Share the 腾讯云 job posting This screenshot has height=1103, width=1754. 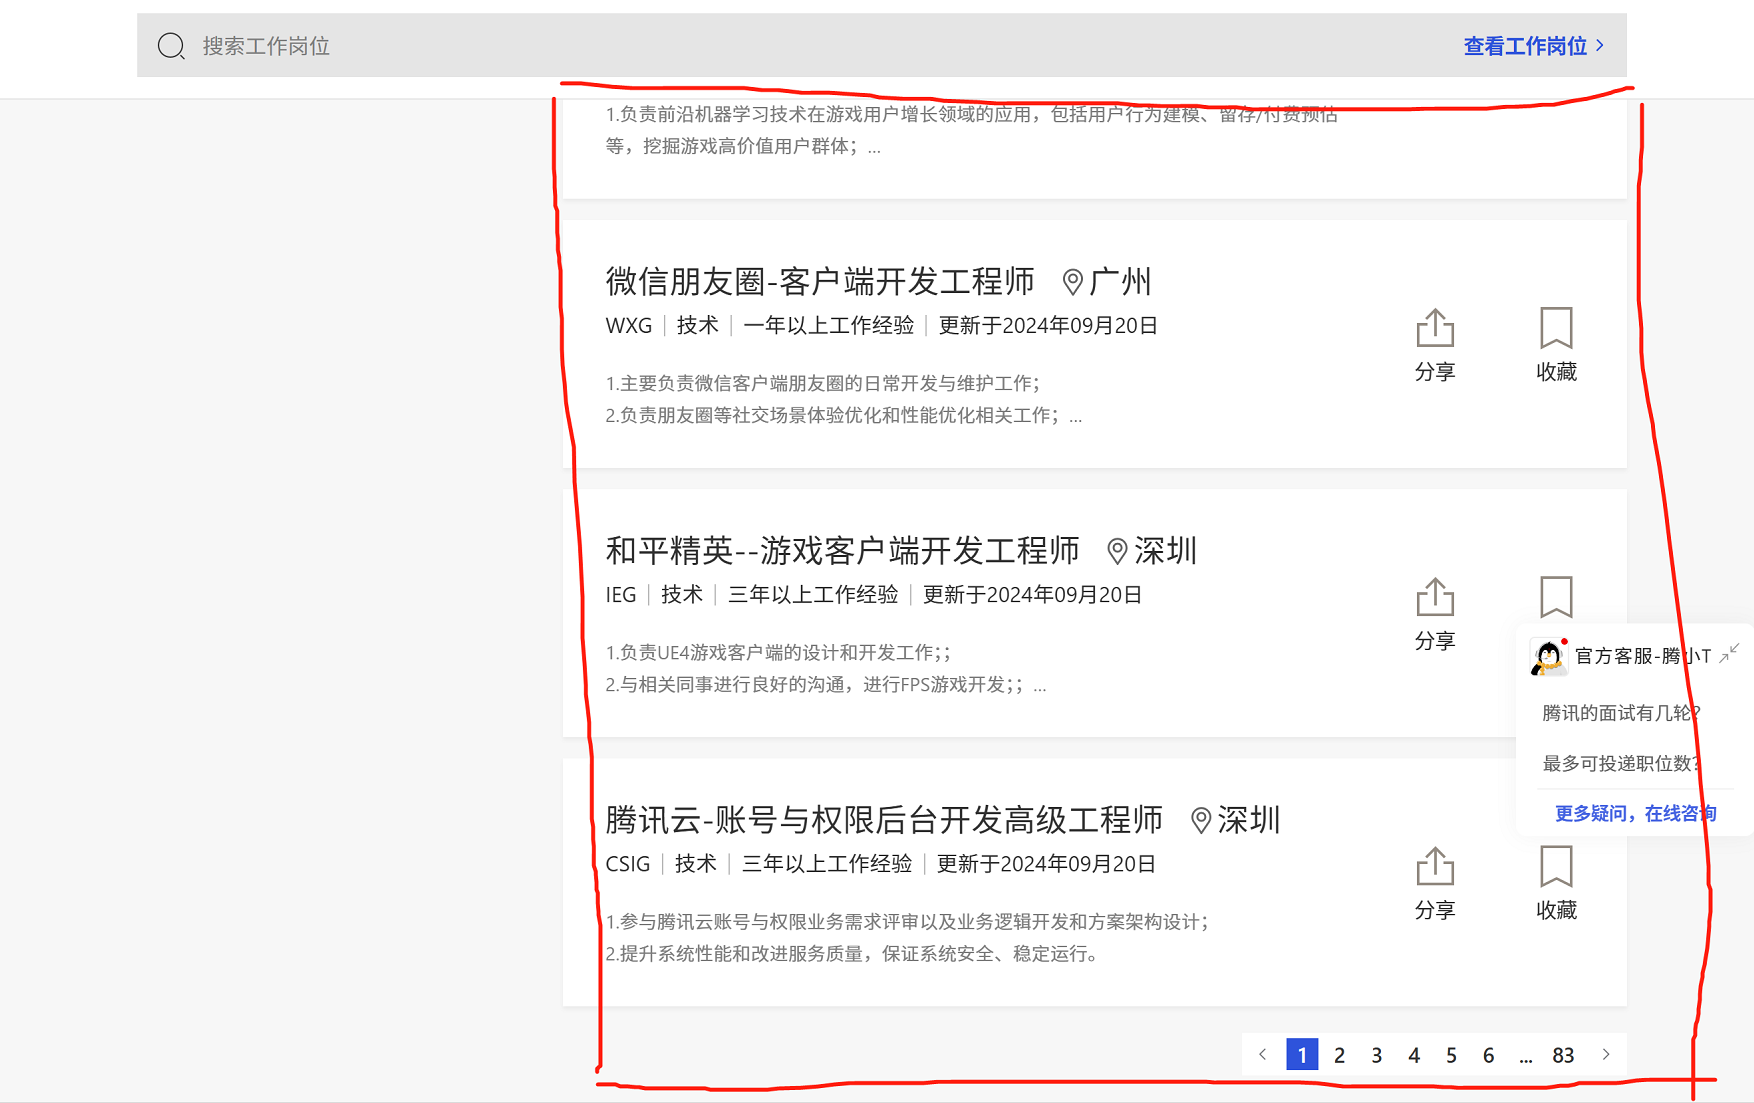pyautogui.click(x=1435, y=883)
